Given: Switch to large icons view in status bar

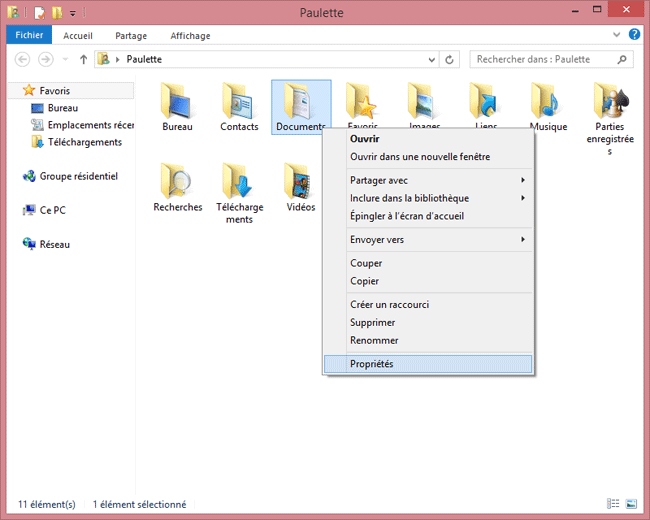Looking at the screenshot, I should click(630, 504).
